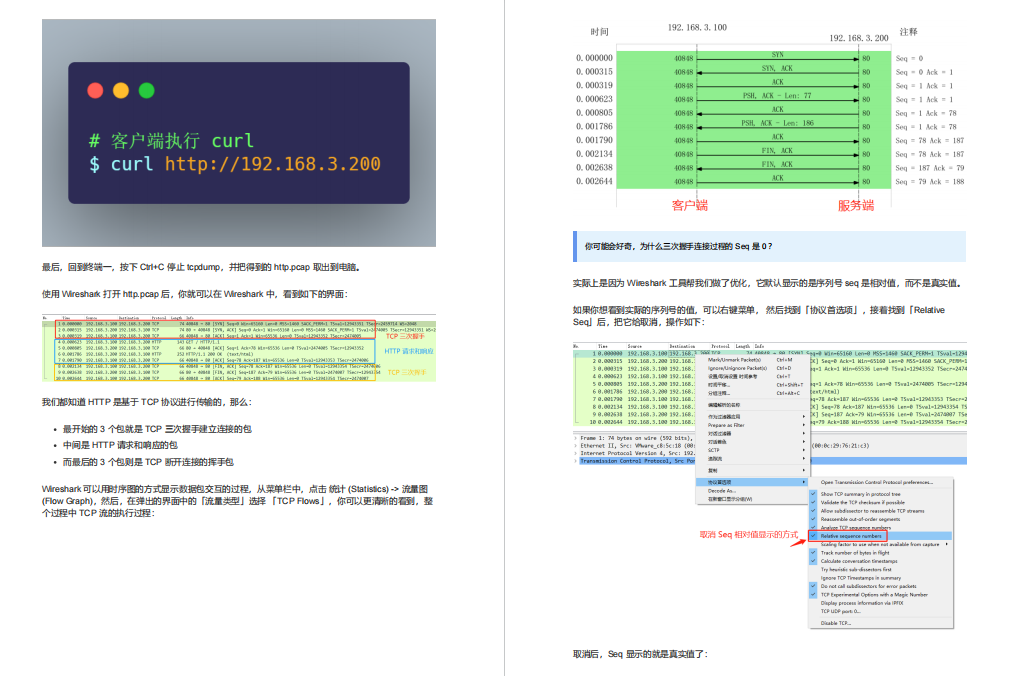Click the green dot on the terminal window
The width and height of the screenshot is (1028, 676).
147,90
